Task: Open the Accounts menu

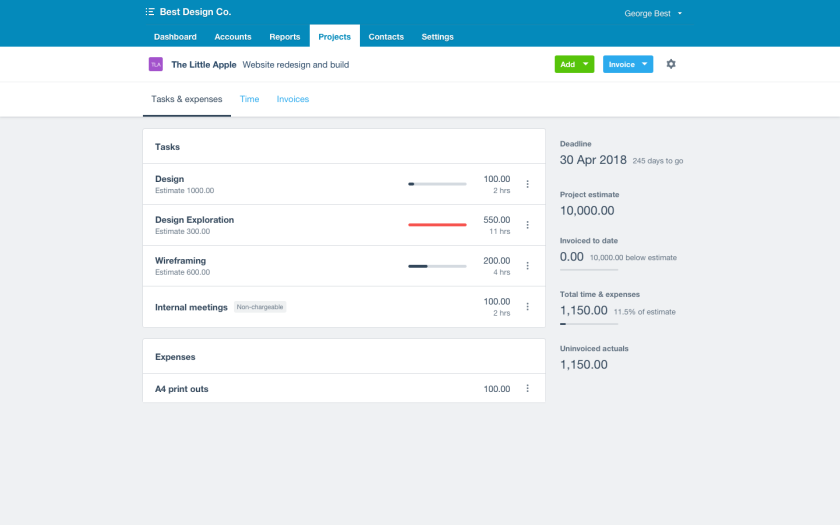Action: [x=233, y=36]
